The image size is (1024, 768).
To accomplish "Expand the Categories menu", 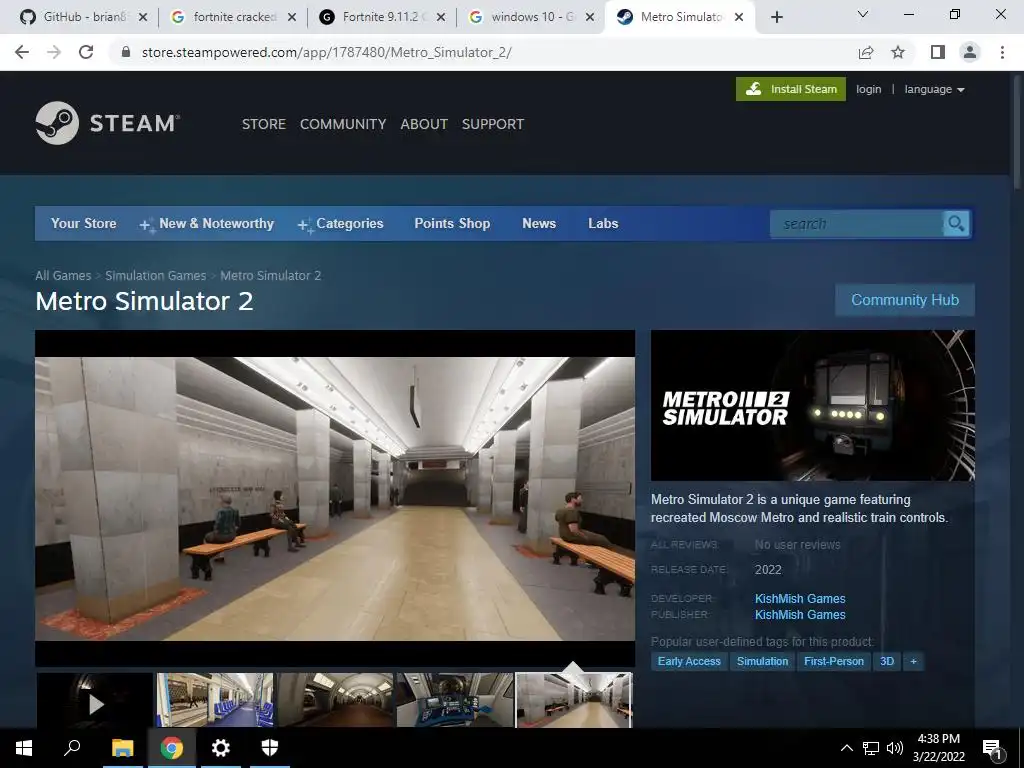I will 341,223.
